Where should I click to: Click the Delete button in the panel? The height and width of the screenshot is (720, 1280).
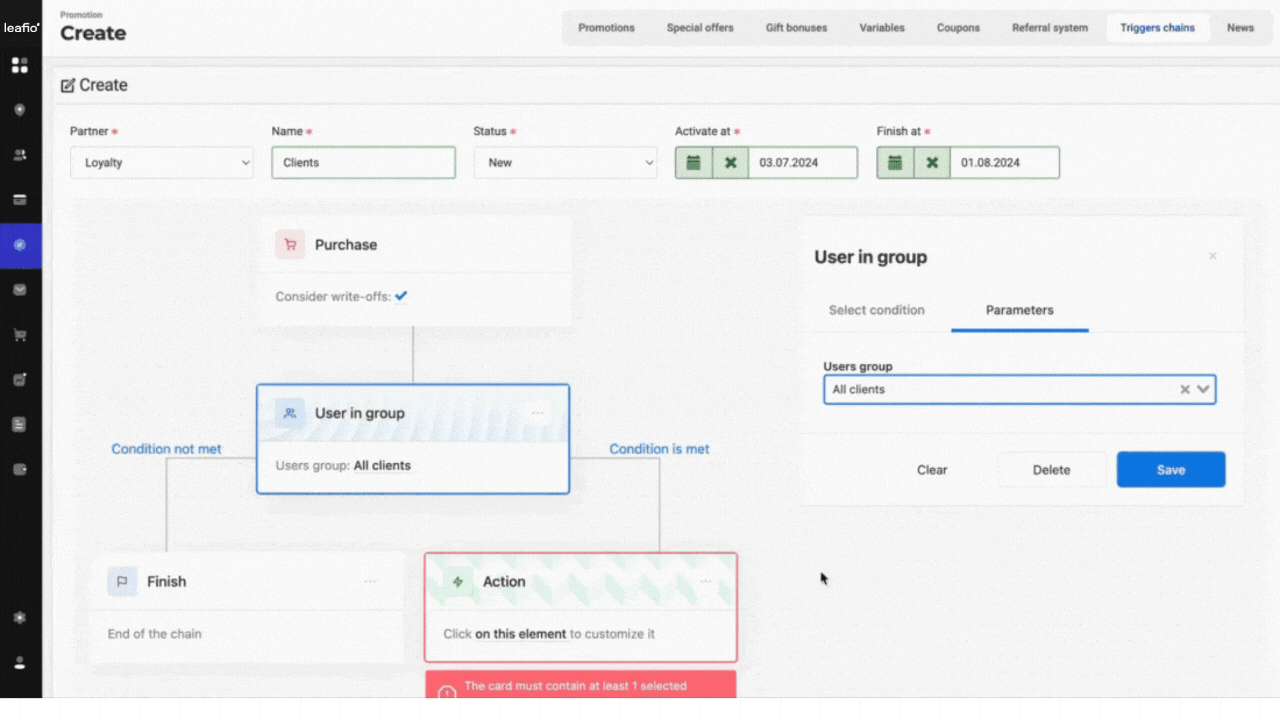(x=1051, y=470)
